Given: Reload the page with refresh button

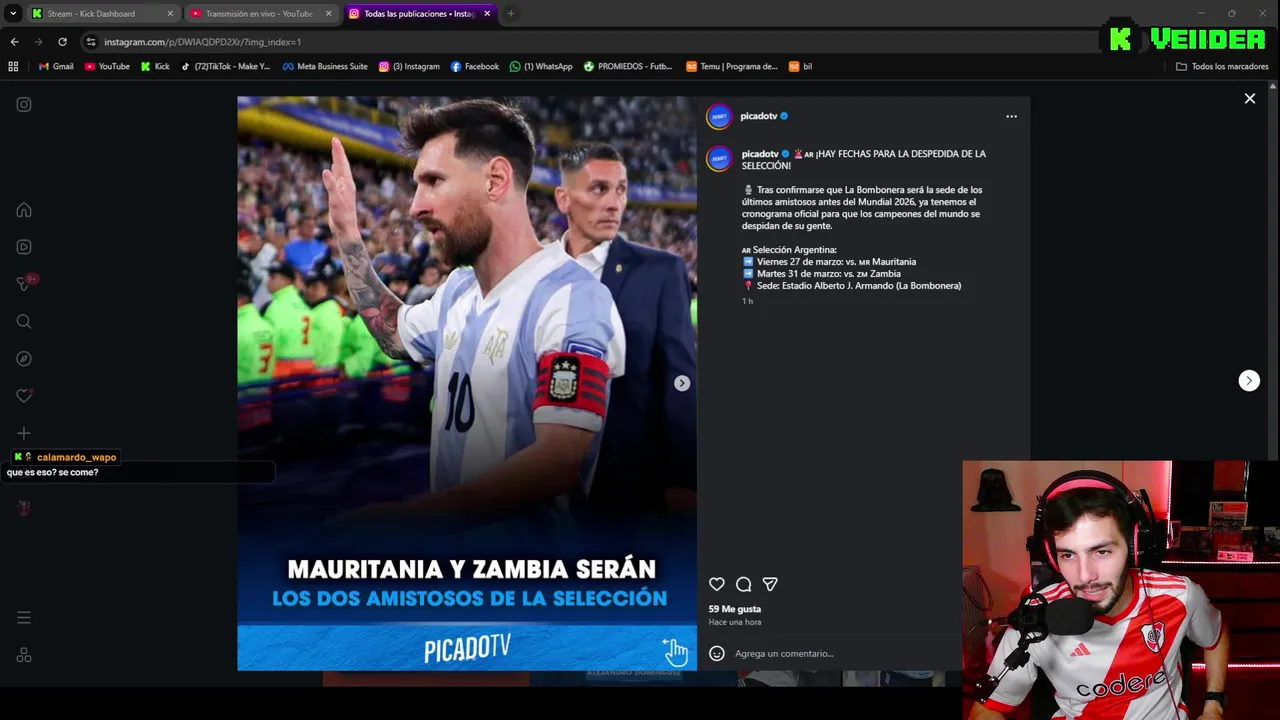Looking at the screenshot, I should click(x=62, y=42).
